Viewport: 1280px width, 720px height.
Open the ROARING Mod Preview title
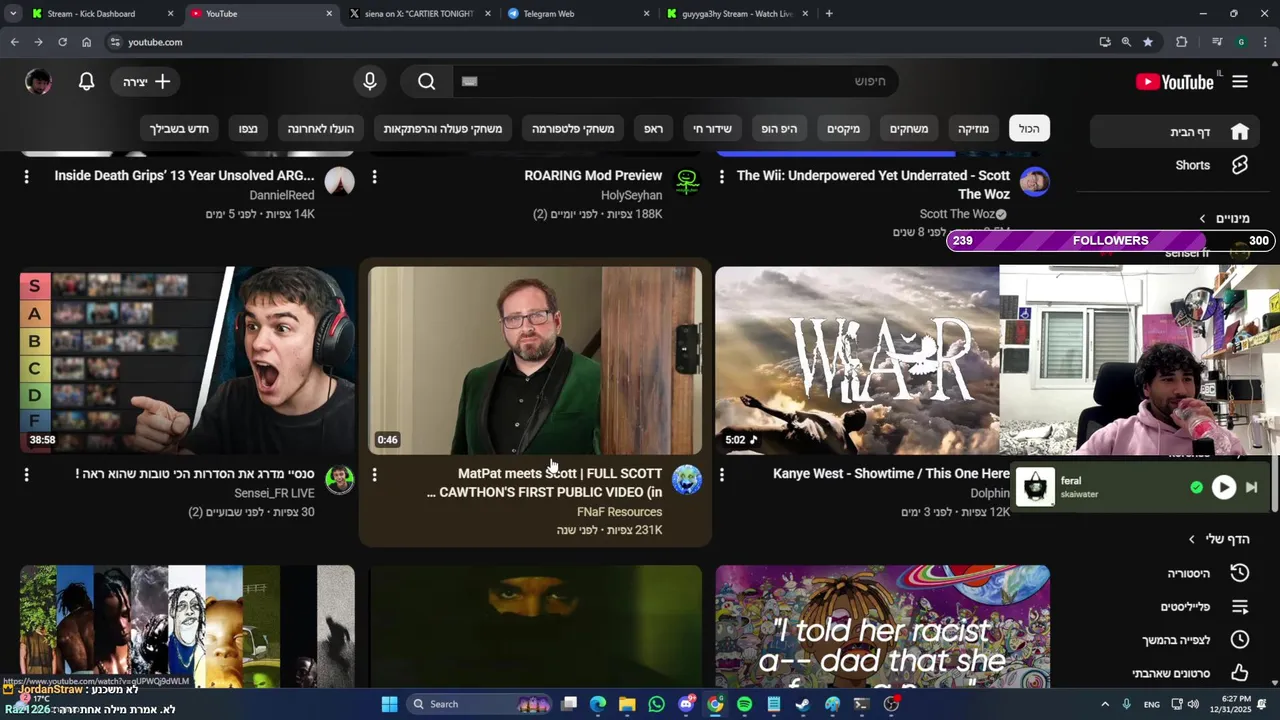click(x=593, y=175)
